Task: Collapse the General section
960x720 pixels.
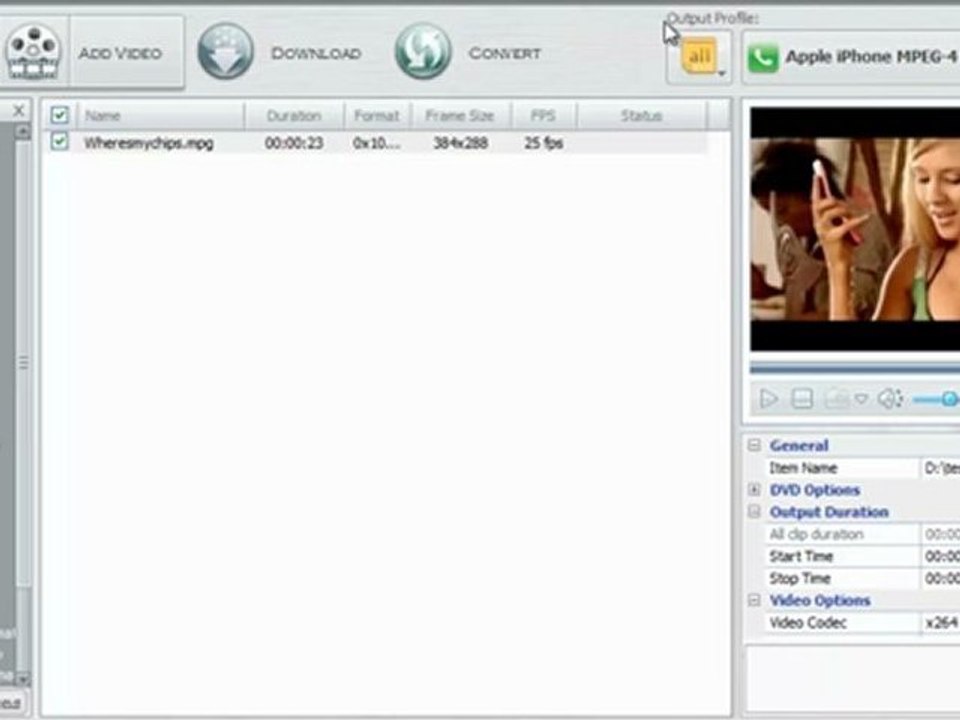Action: pyautogui.click(x=754, y=445)
